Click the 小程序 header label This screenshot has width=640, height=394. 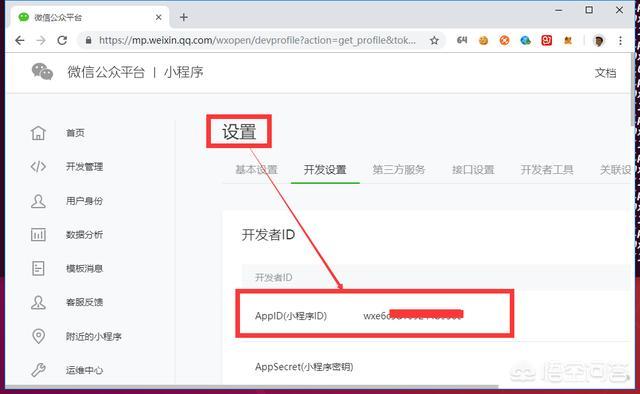pos(184,72)
